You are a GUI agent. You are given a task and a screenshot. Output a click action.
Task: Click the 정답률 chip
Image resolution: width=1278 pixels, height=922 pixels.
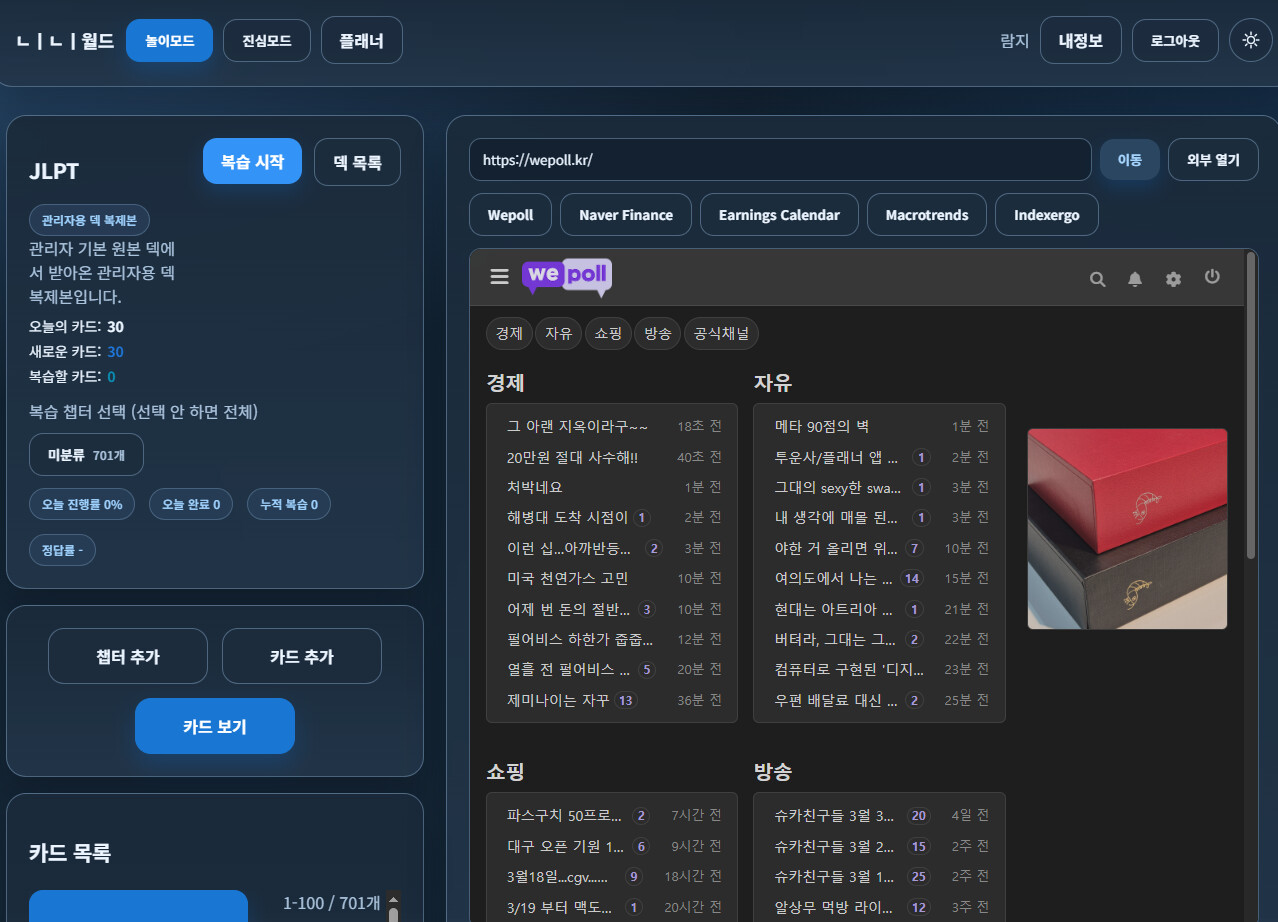[x=63, y=550]
